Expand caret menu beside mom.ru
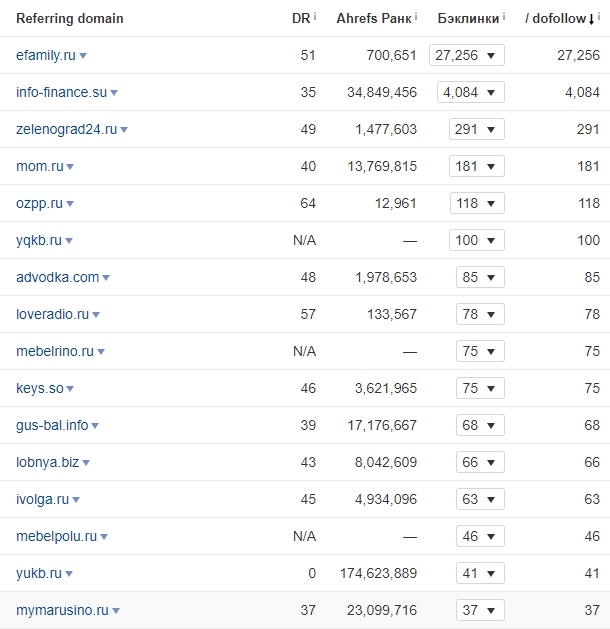The image size is (610, 629). tap(70, 166)
